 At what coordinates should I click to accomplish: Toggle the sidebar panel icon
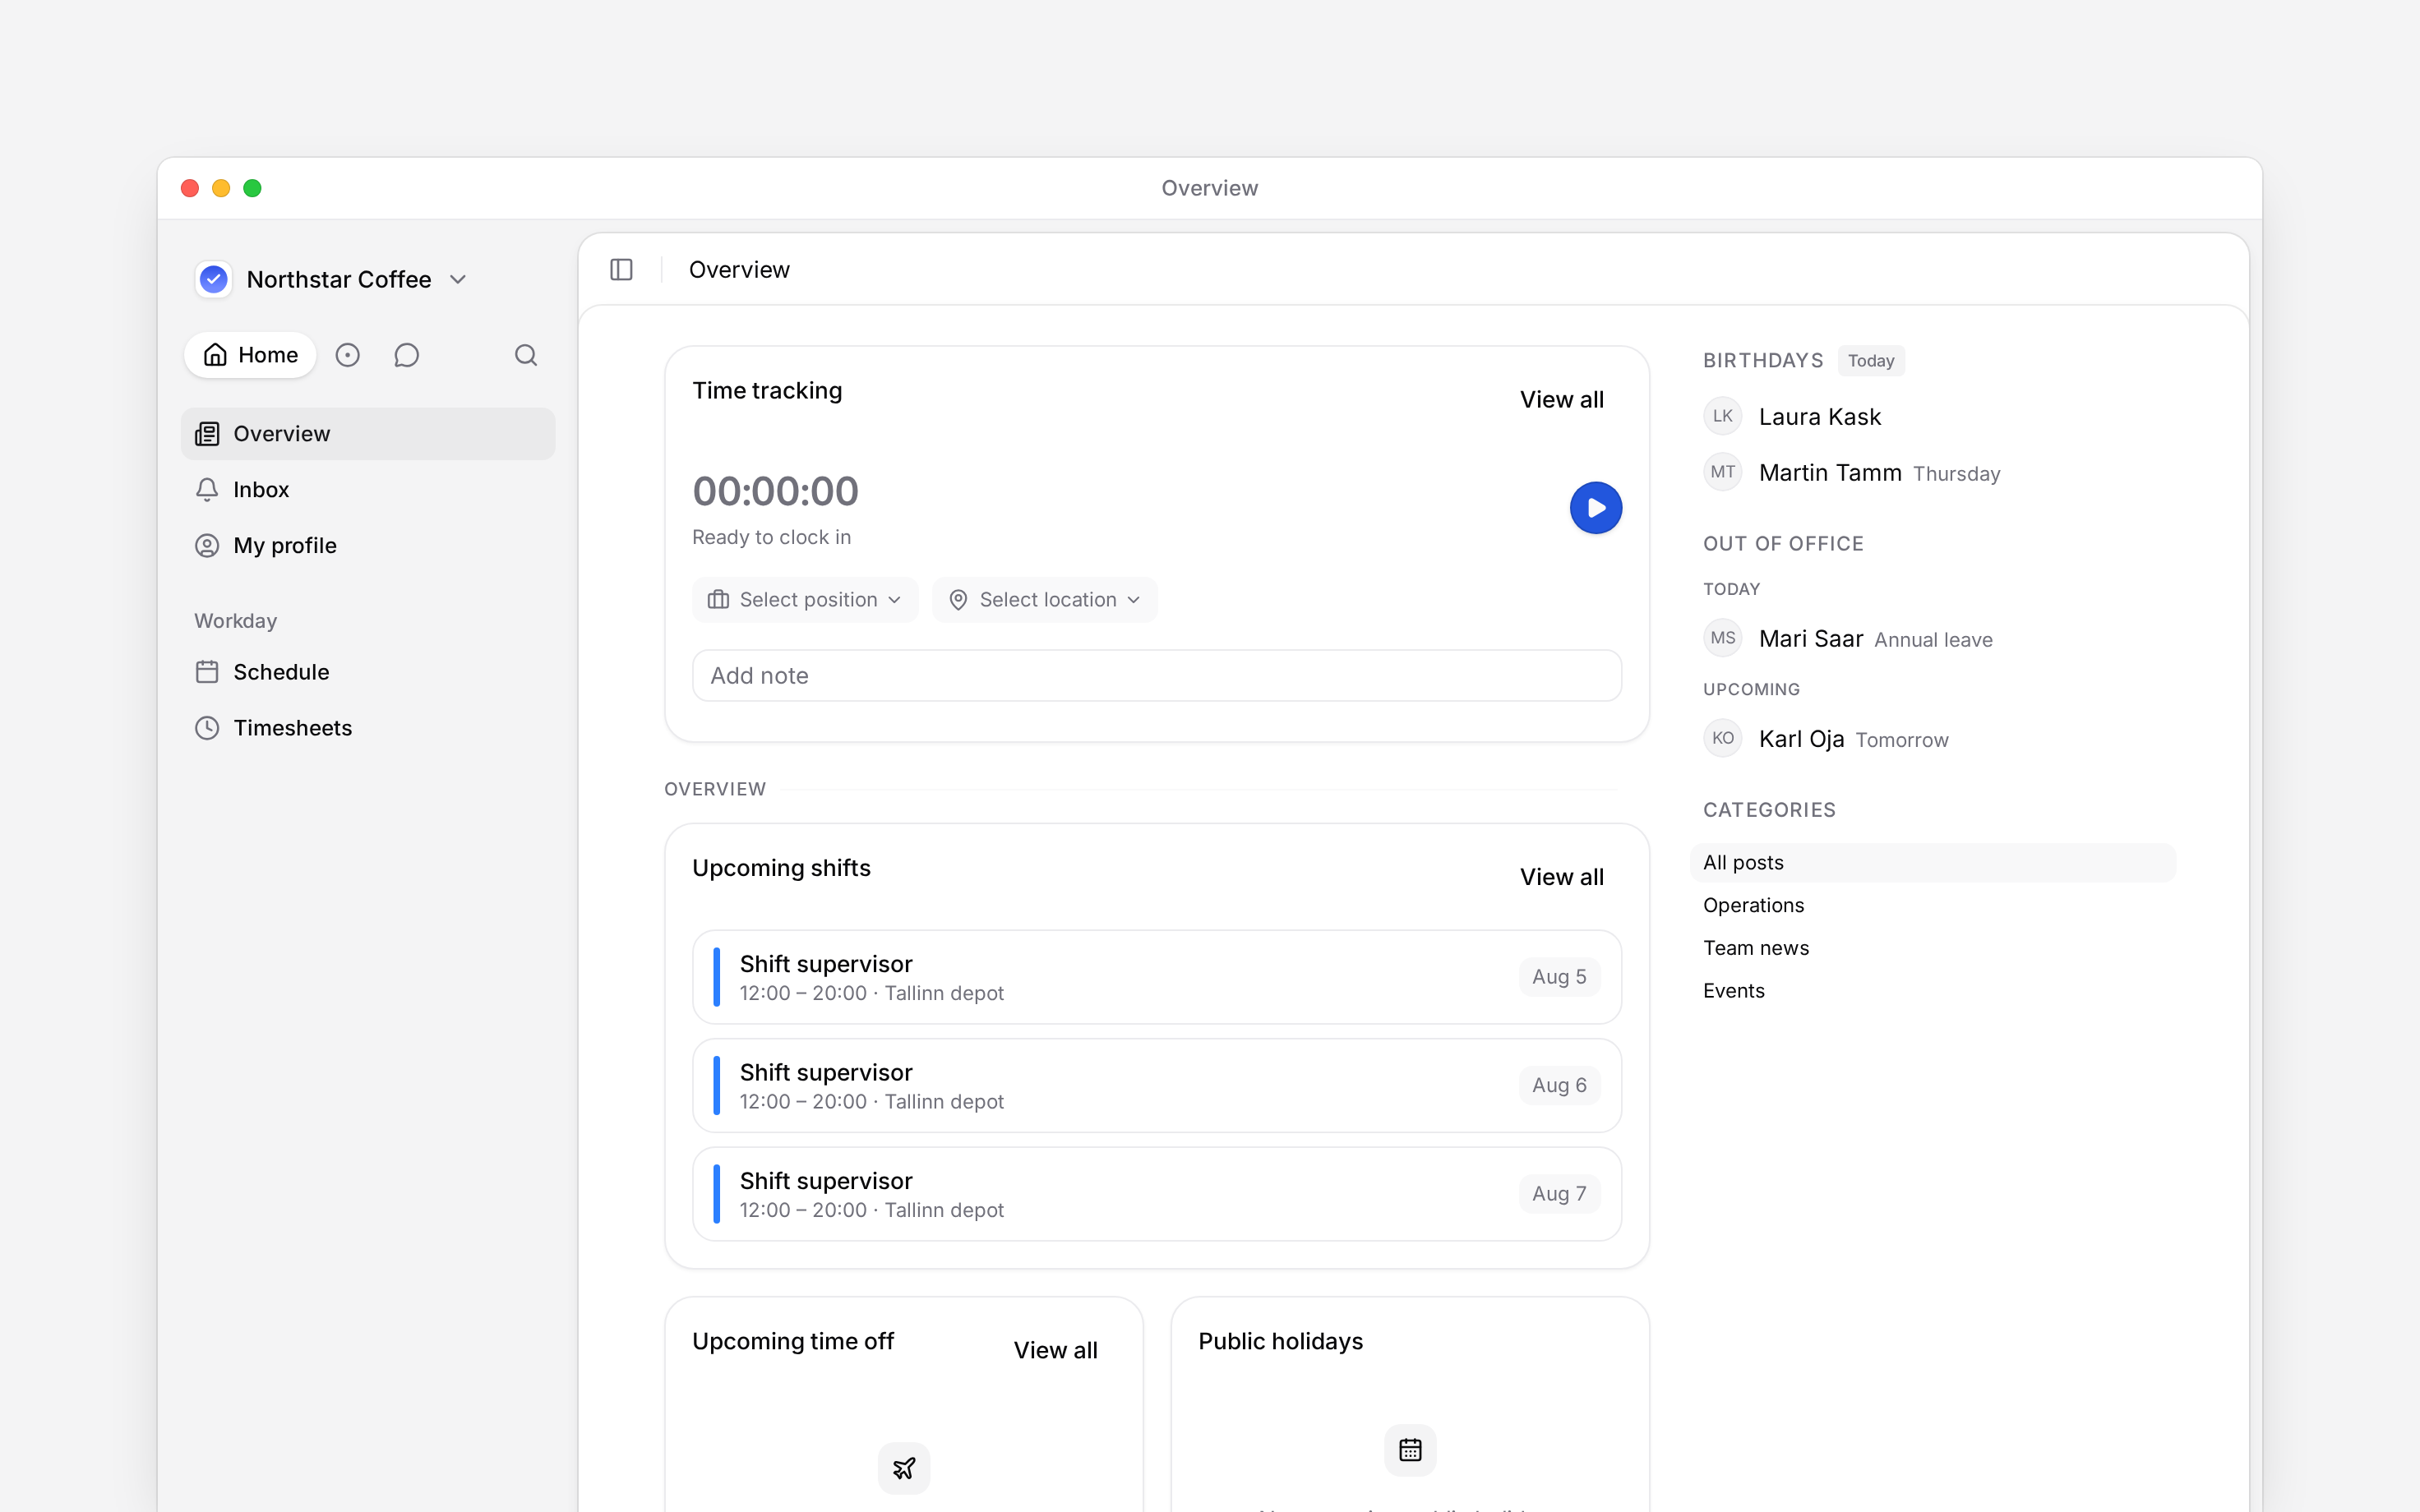[621, 270]
